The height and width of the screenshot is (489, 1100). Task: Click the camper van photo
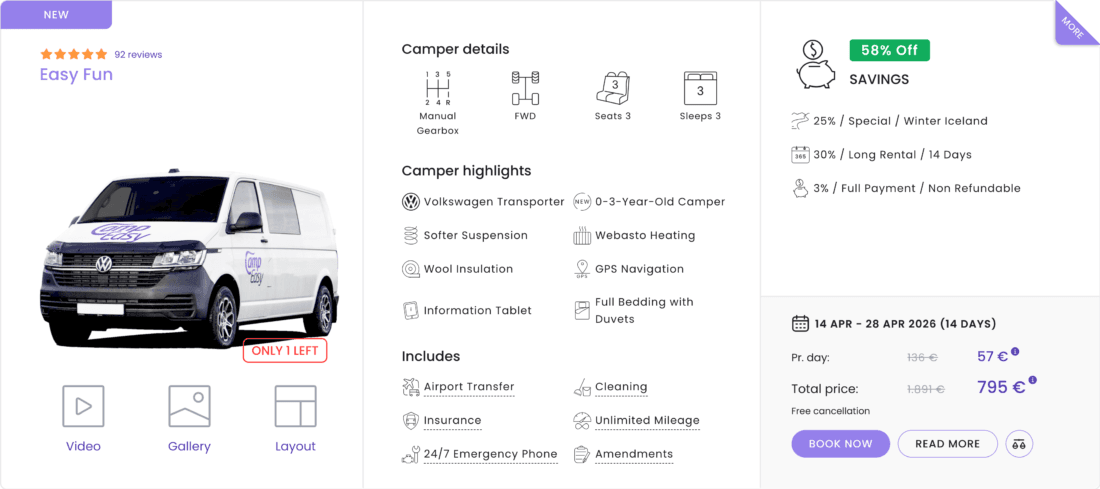pyautogui.click(x=189, y=256)
